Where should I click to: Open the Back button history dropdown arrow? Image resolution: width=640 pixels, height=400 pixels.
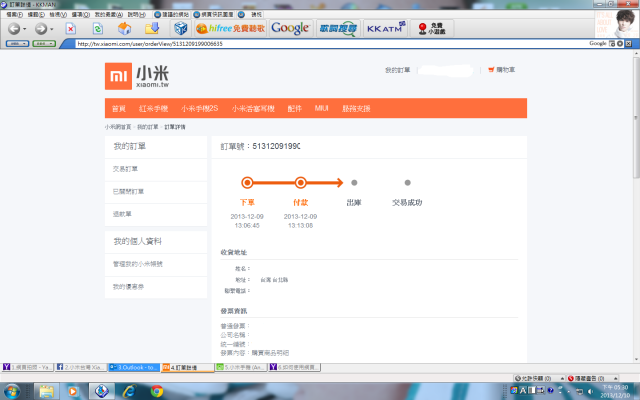click(24, 29)
